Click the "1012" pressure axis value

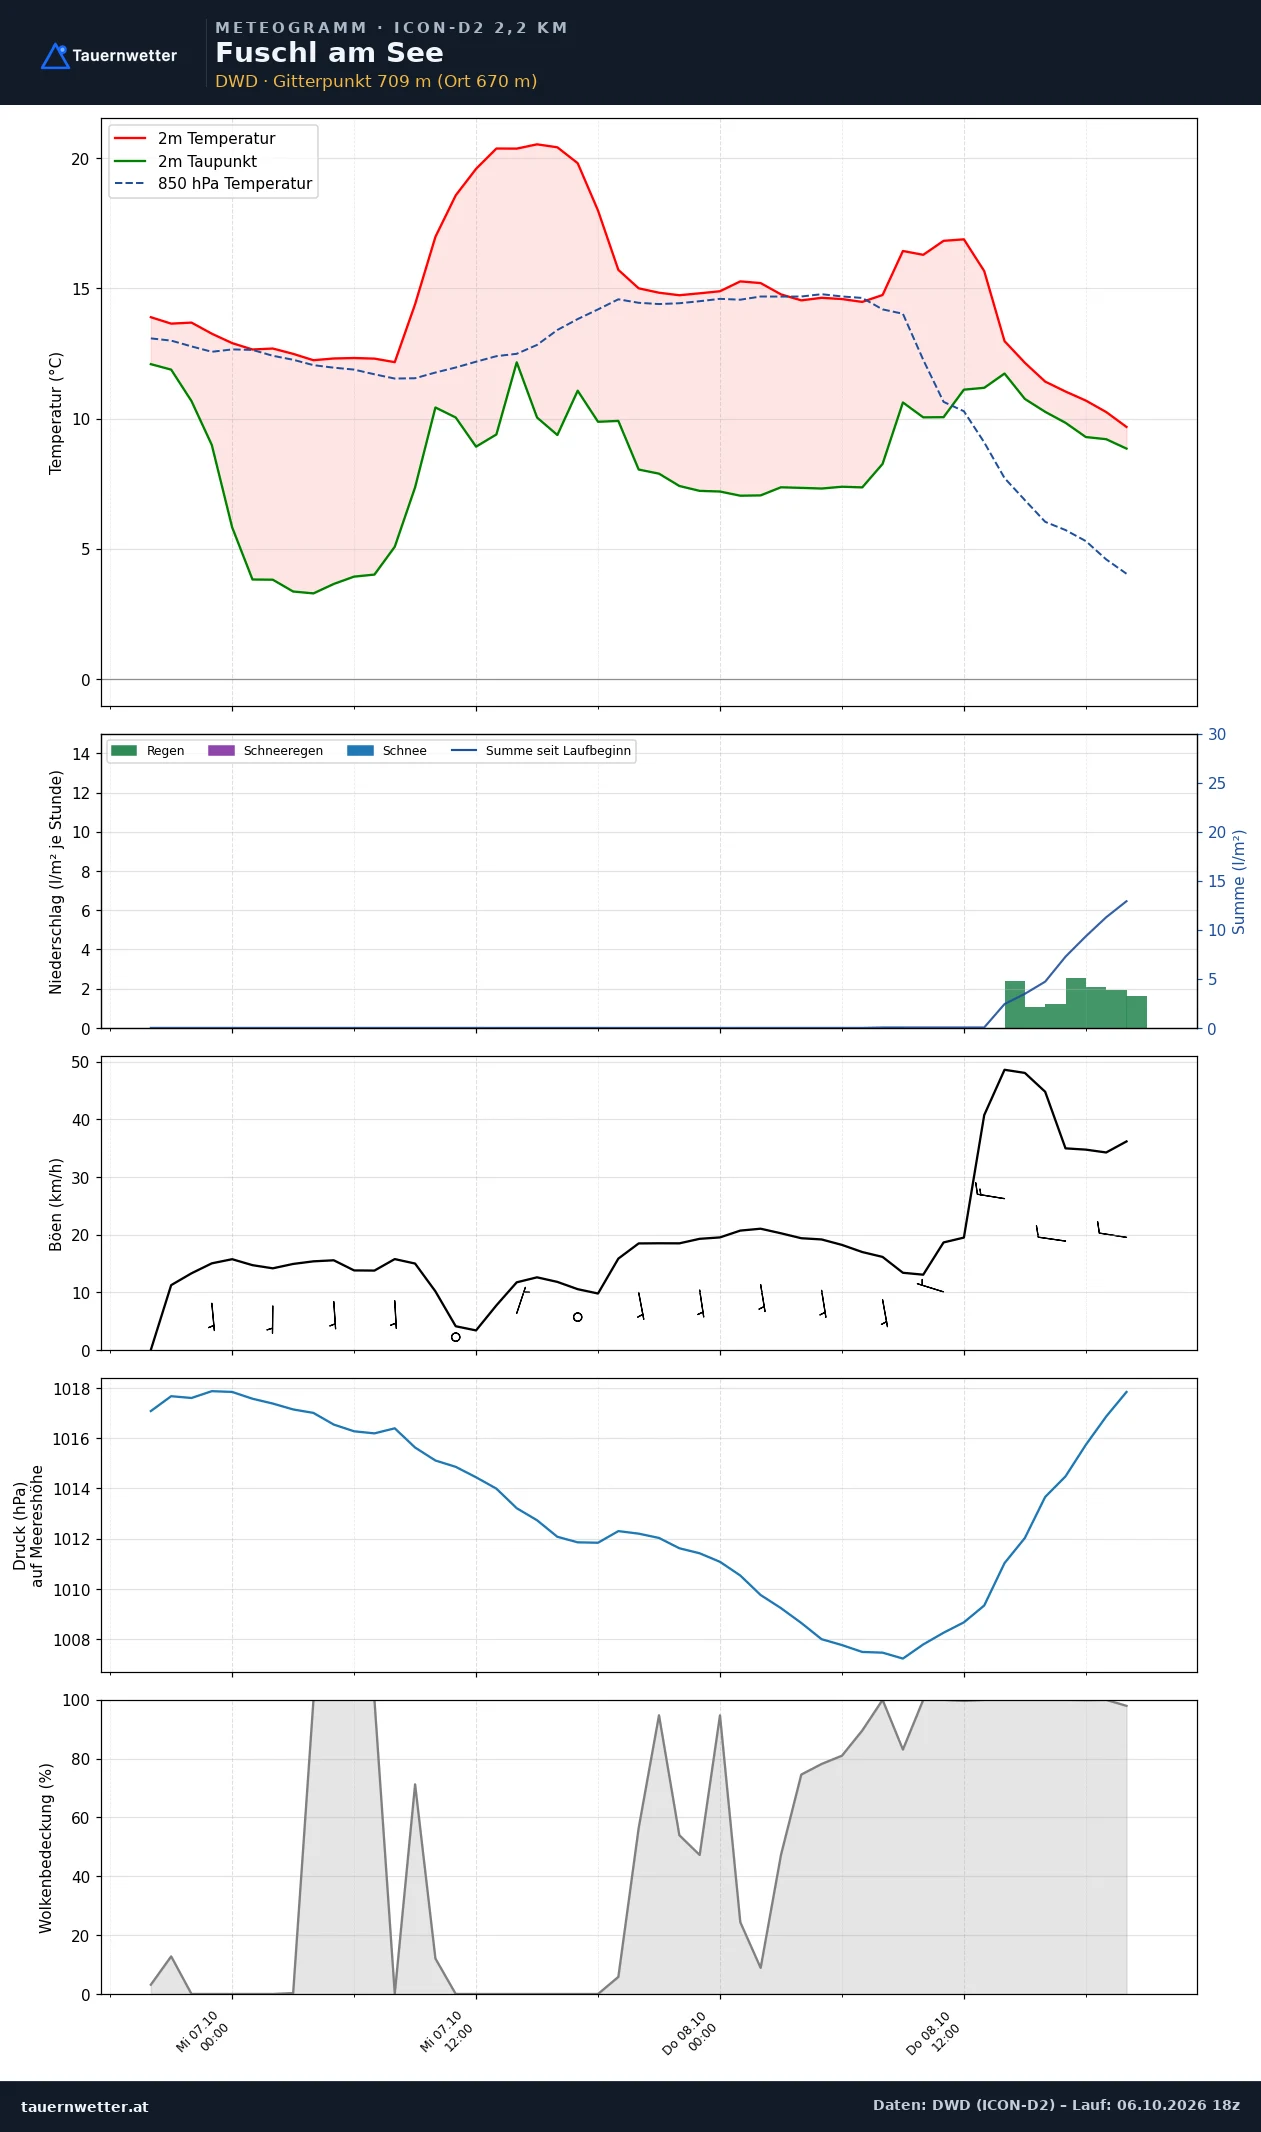71,1540
